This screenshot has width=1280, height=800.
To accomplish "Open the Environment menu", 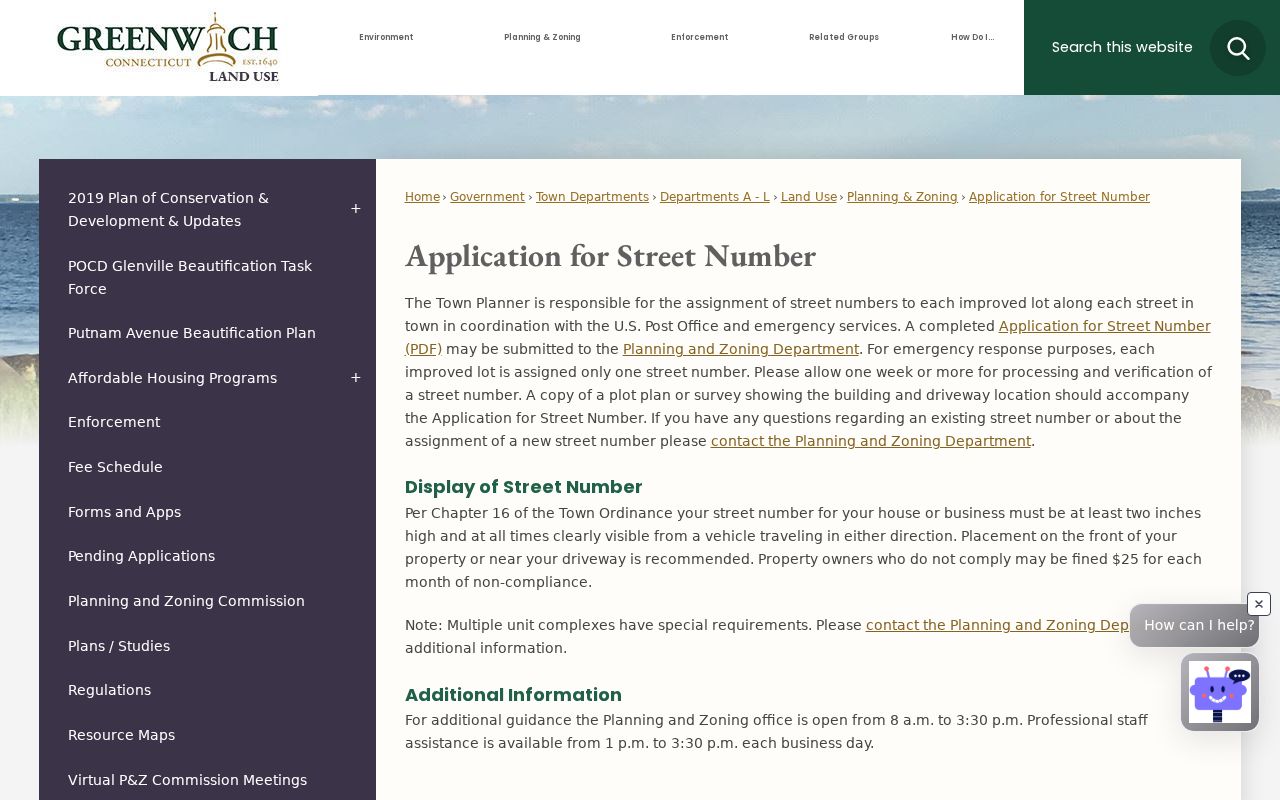I will (386, 37).
